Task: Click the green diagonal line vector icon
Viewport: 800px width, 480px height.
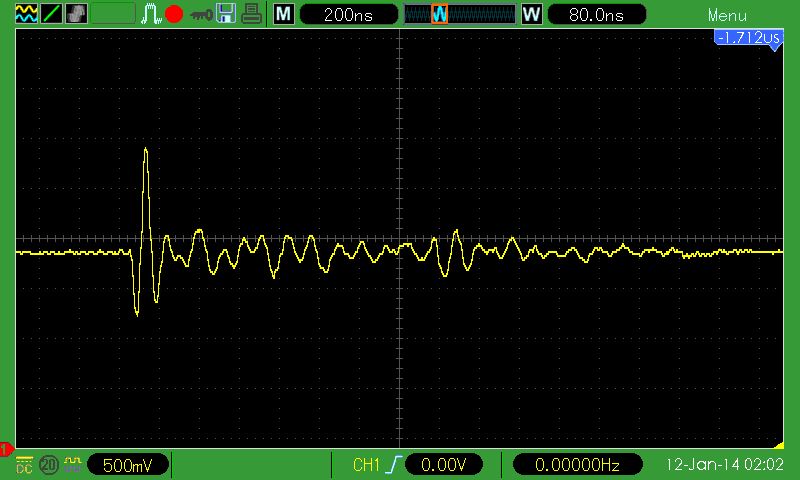Action: [51, 14]
